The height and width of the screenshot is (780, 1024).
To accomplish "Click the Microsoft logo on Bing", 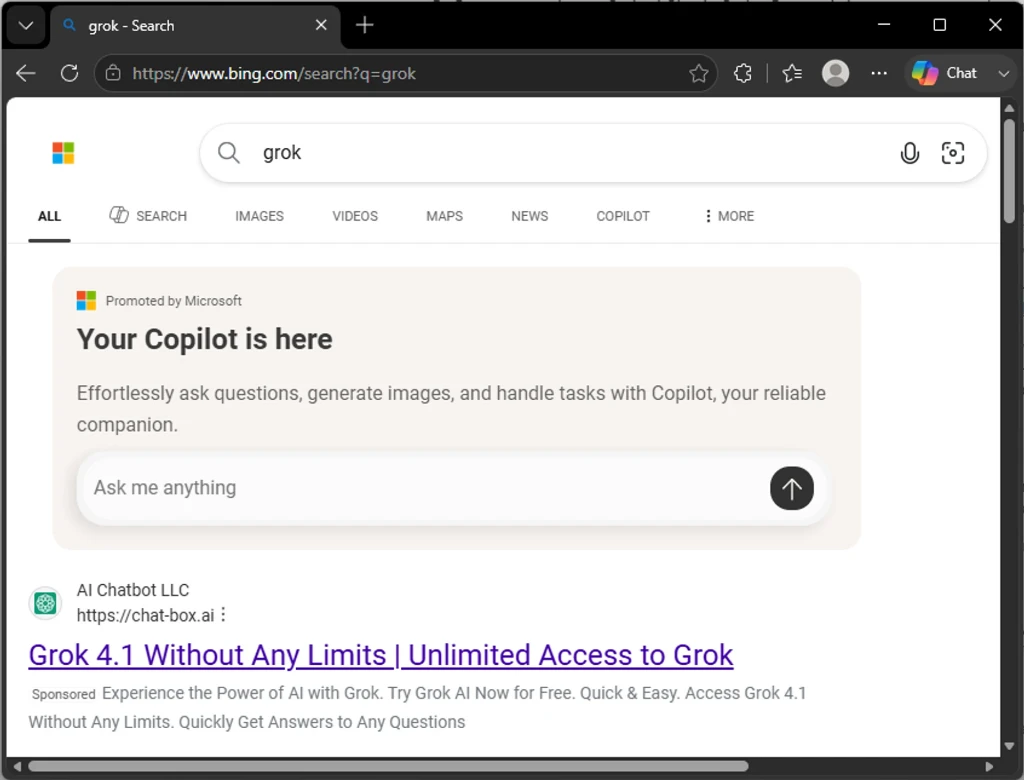I will [x=63, y=153].
